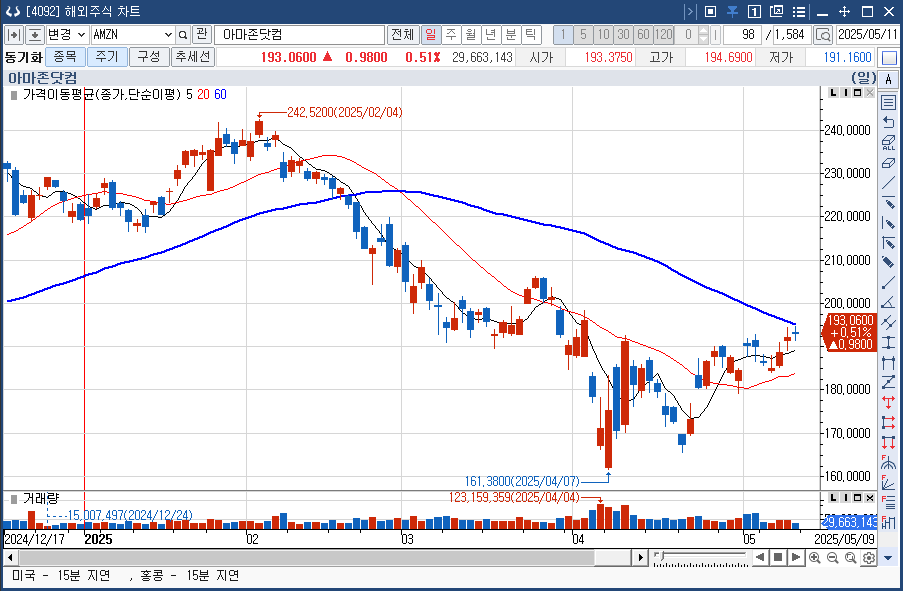Click the 관 watchlist button
Screen dimensions: 903x591
coord(201,34)
